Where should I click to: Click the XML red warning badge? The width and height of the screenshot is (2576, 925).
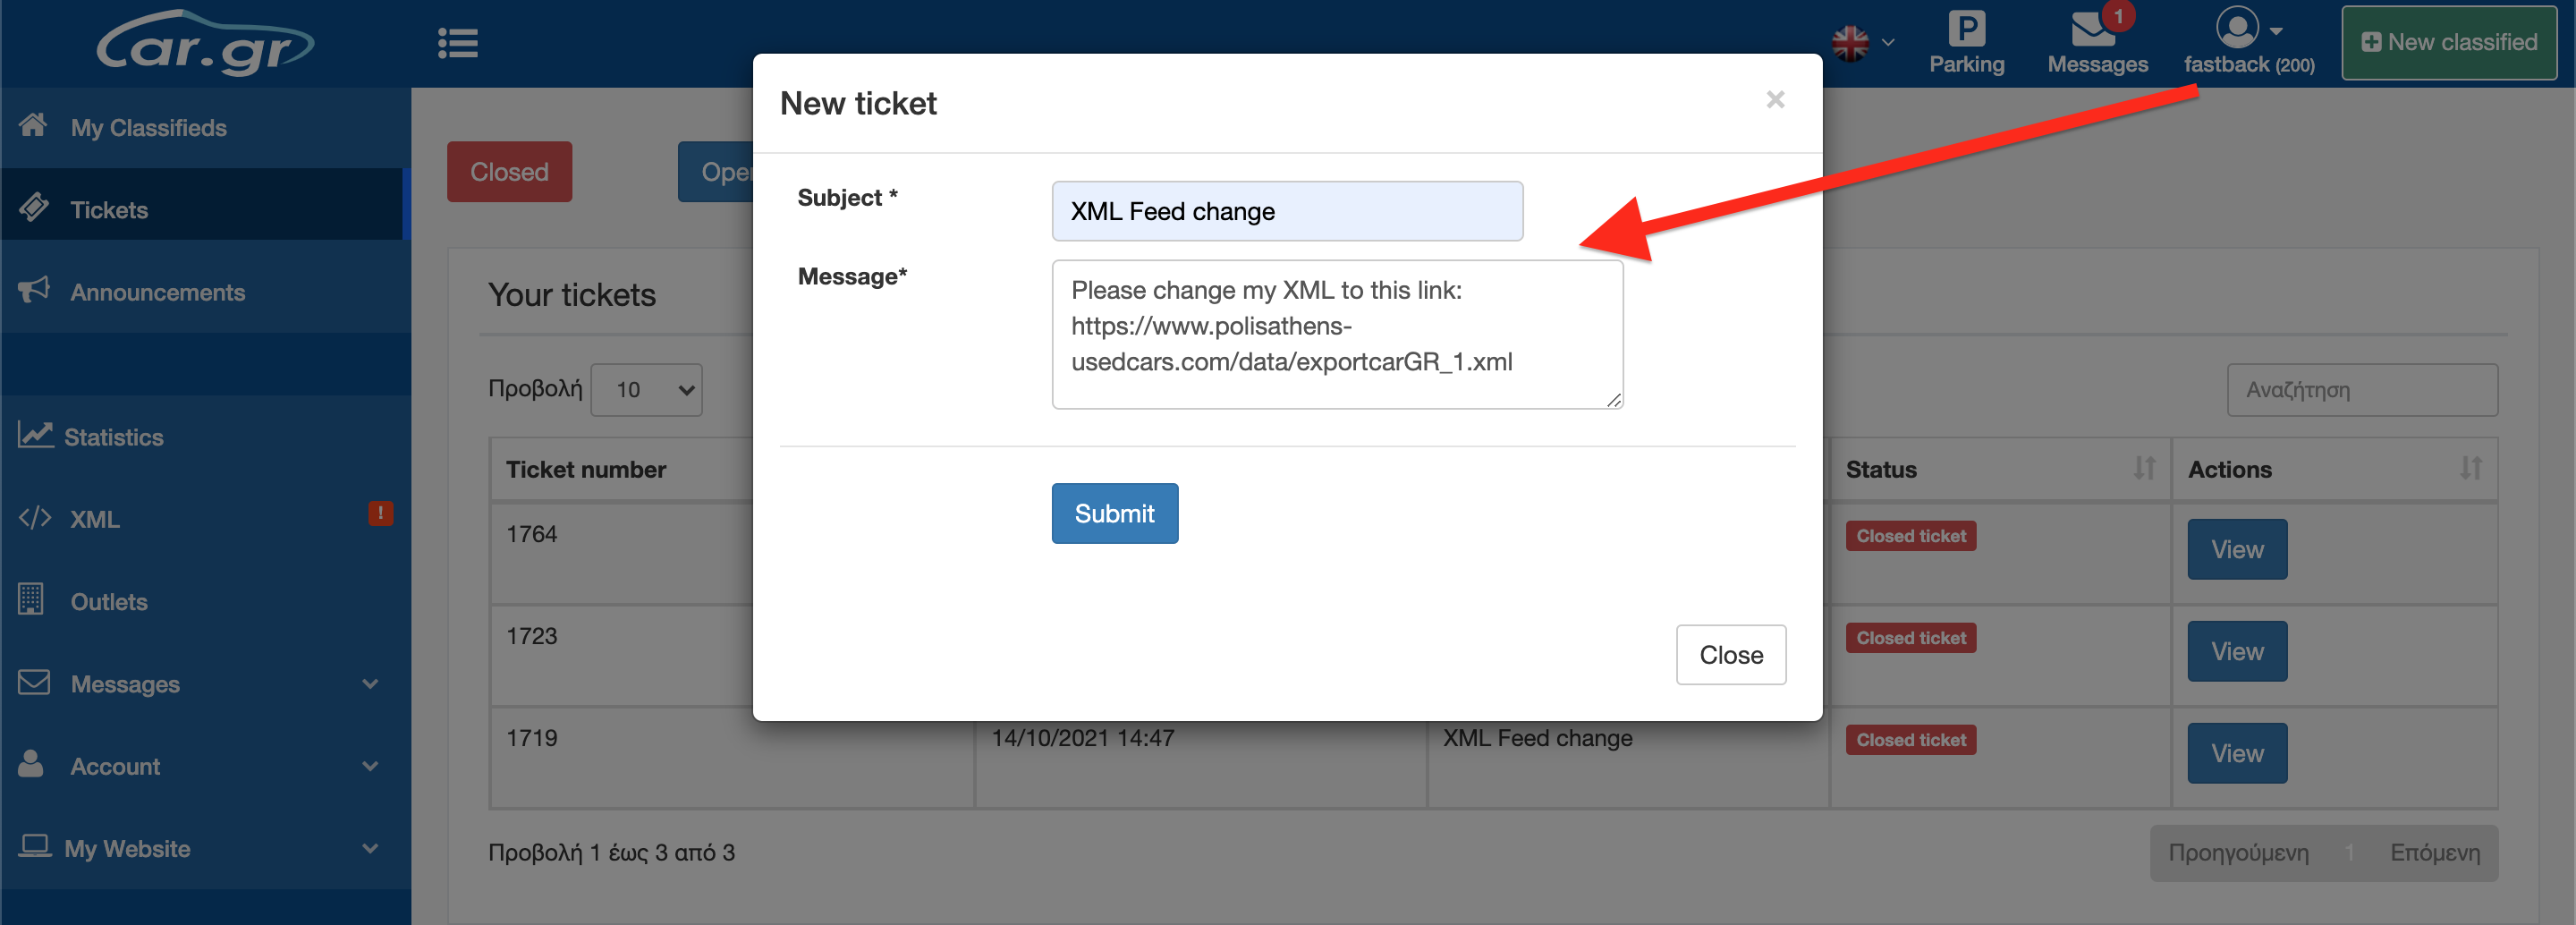tap(380, 513)
